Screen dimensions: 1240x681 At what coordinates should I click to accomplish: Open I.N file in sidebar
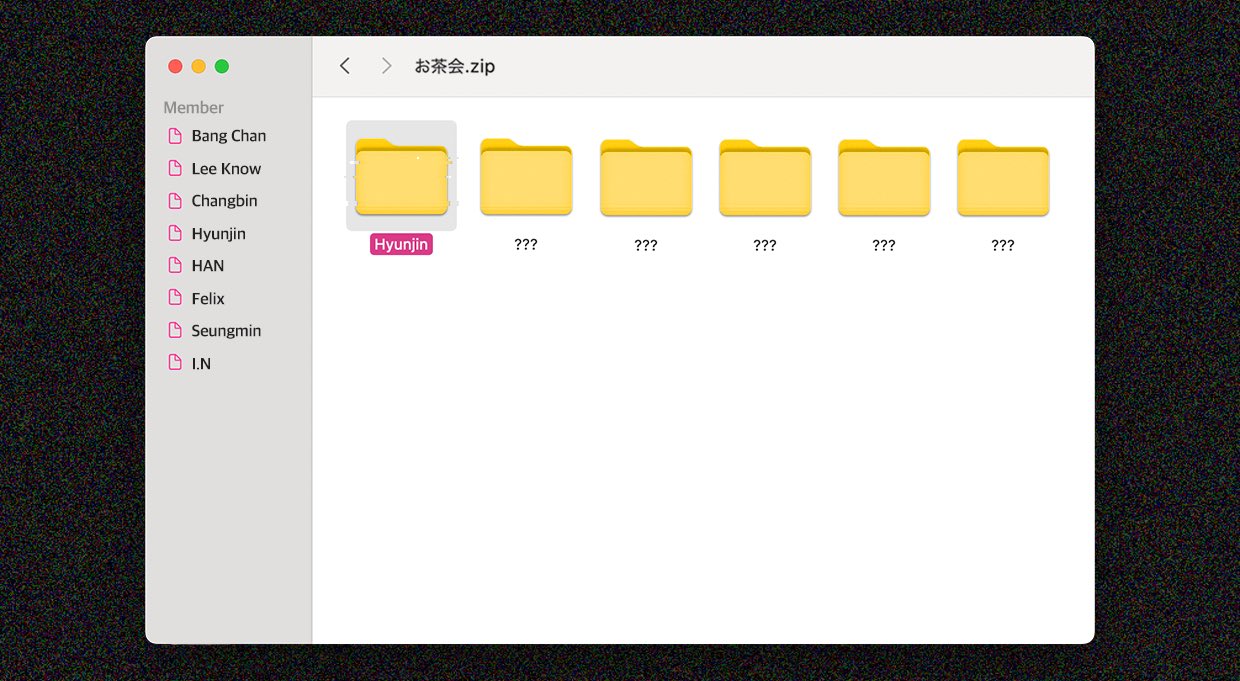point(190,364)
